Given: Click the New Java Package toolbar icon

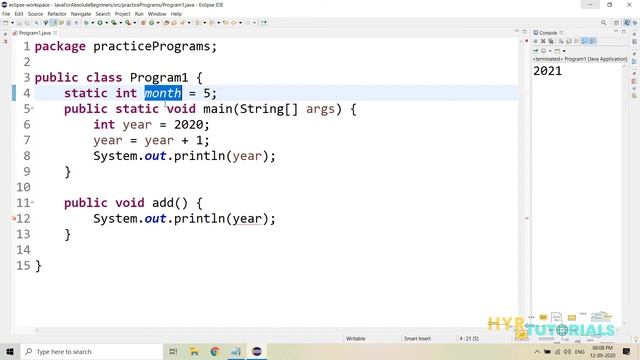Looking at the screenshot, I should click(x=143, y=23).
